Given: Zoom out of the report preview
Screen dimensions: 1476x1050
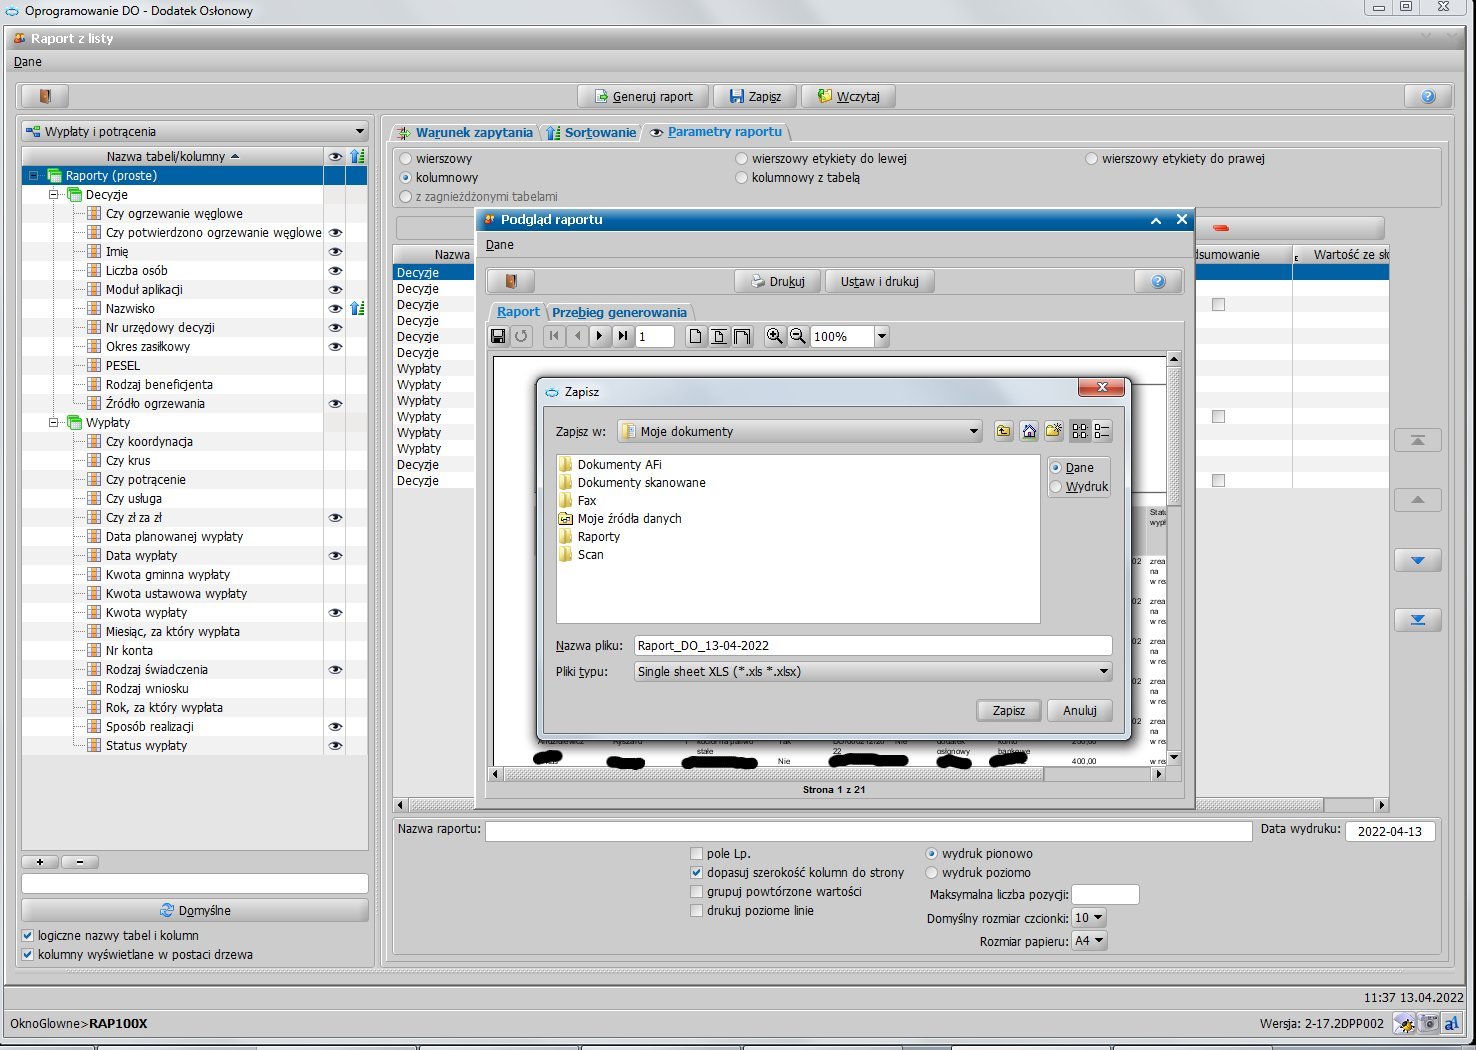Looking at the screenshot, I should click(798, 336).
